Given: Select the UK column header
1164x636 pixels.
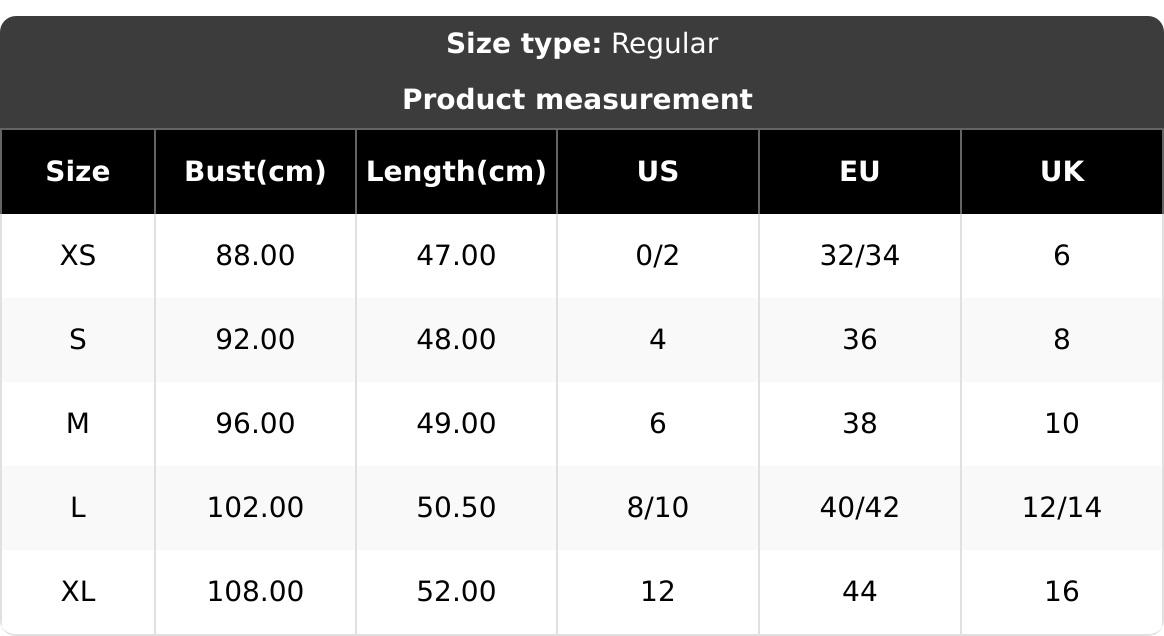Looking at the screenshot, I should click(1061, 172).
